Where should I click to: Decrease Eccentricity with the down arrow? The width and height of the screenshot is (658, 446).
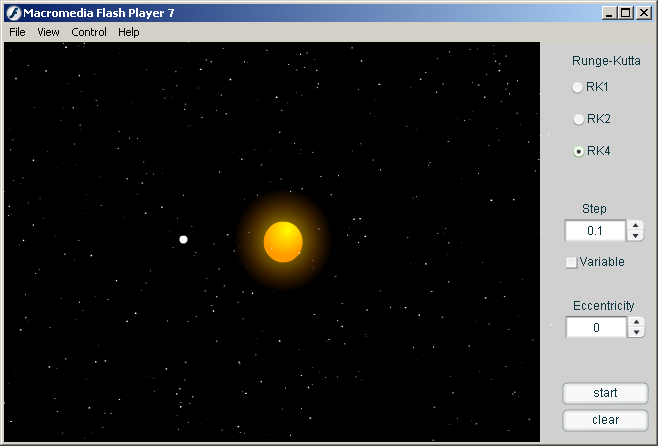point(636,333)
